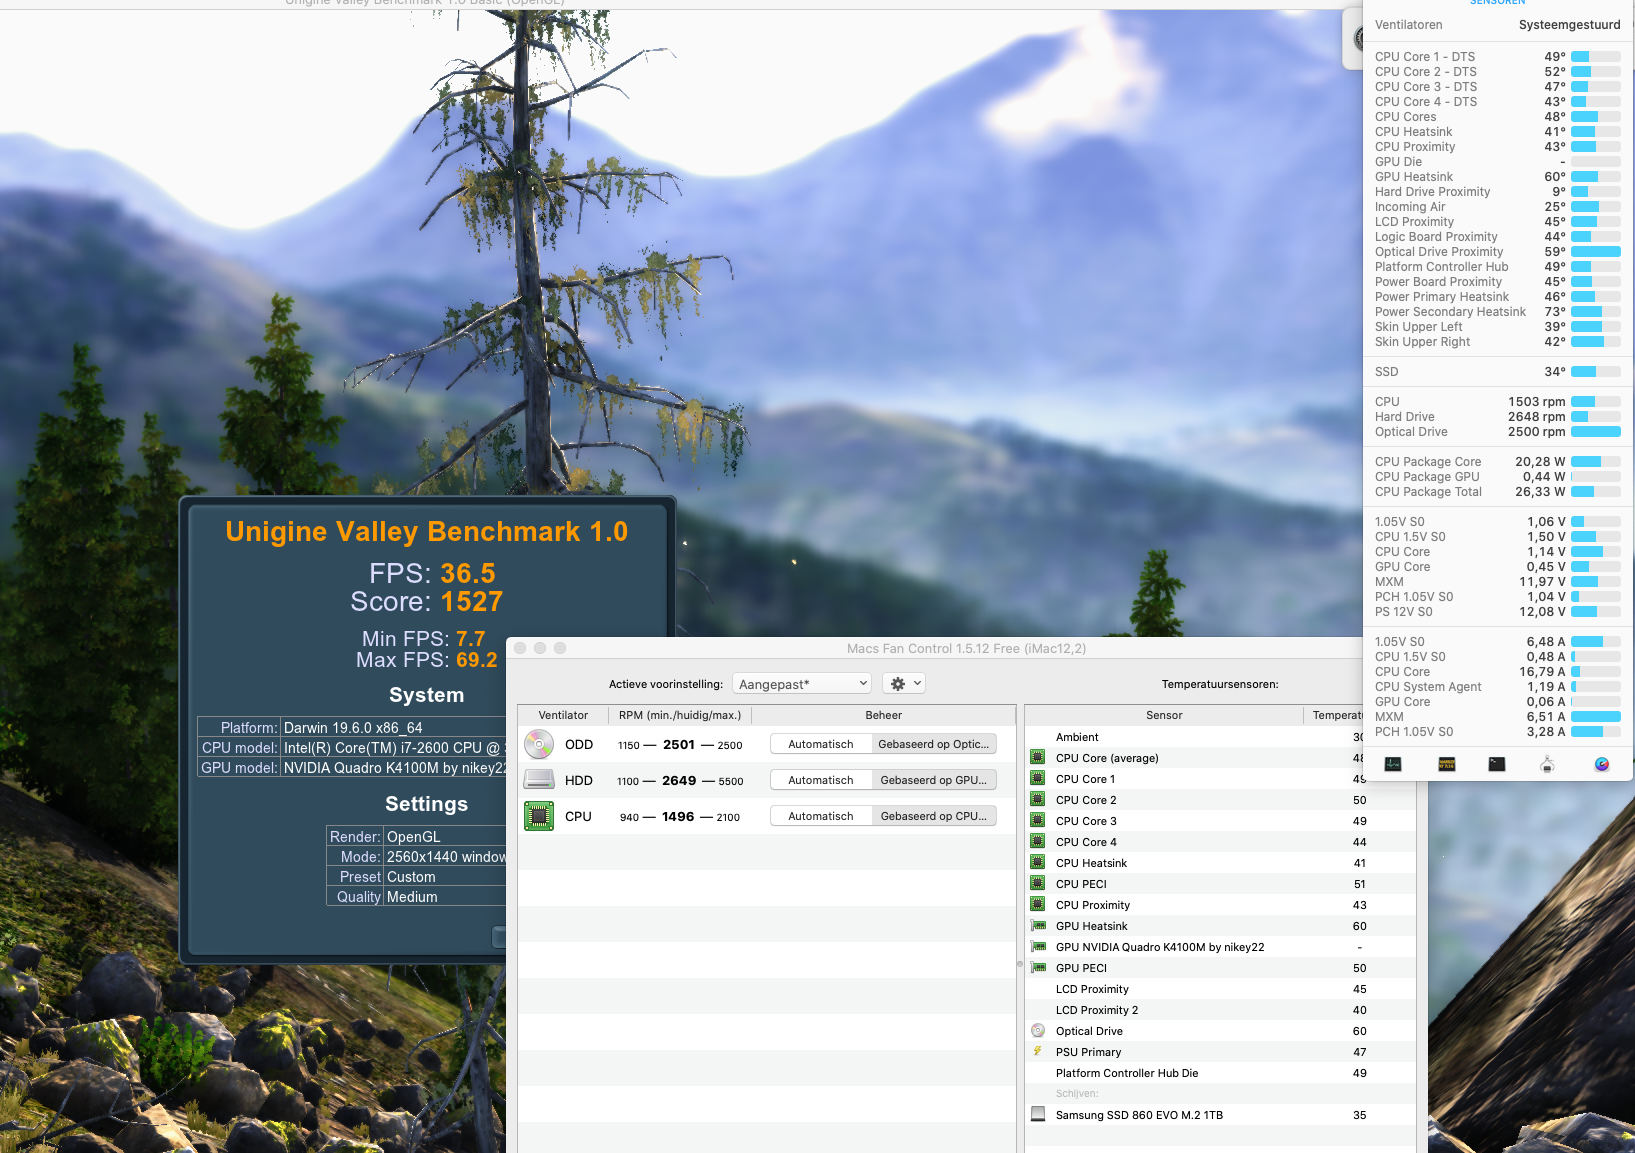The image size is (1635, 1153).
Task: Select the Ambient sensor row
Action: point(1195,737)
